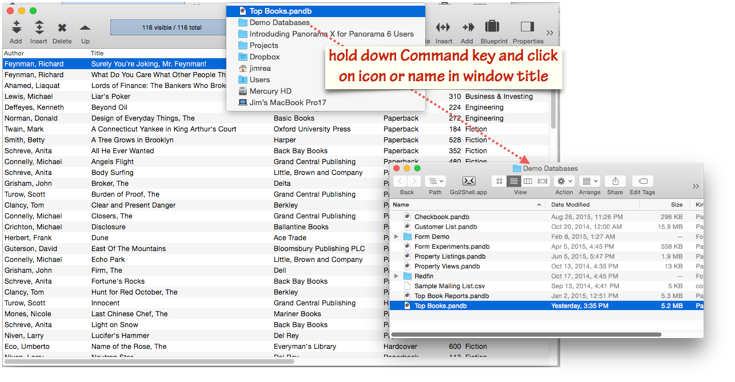
Task: Choose Jim's MacBook Pro17 in menu
Action: tap(326, 102)
